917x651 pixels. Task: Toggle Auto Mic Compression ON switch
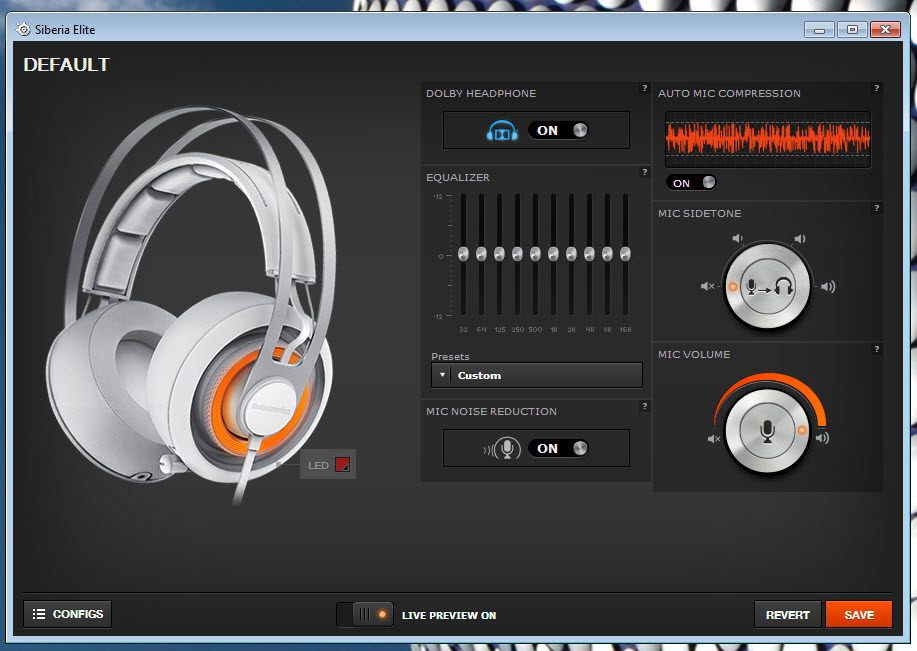tap(691, 182)
